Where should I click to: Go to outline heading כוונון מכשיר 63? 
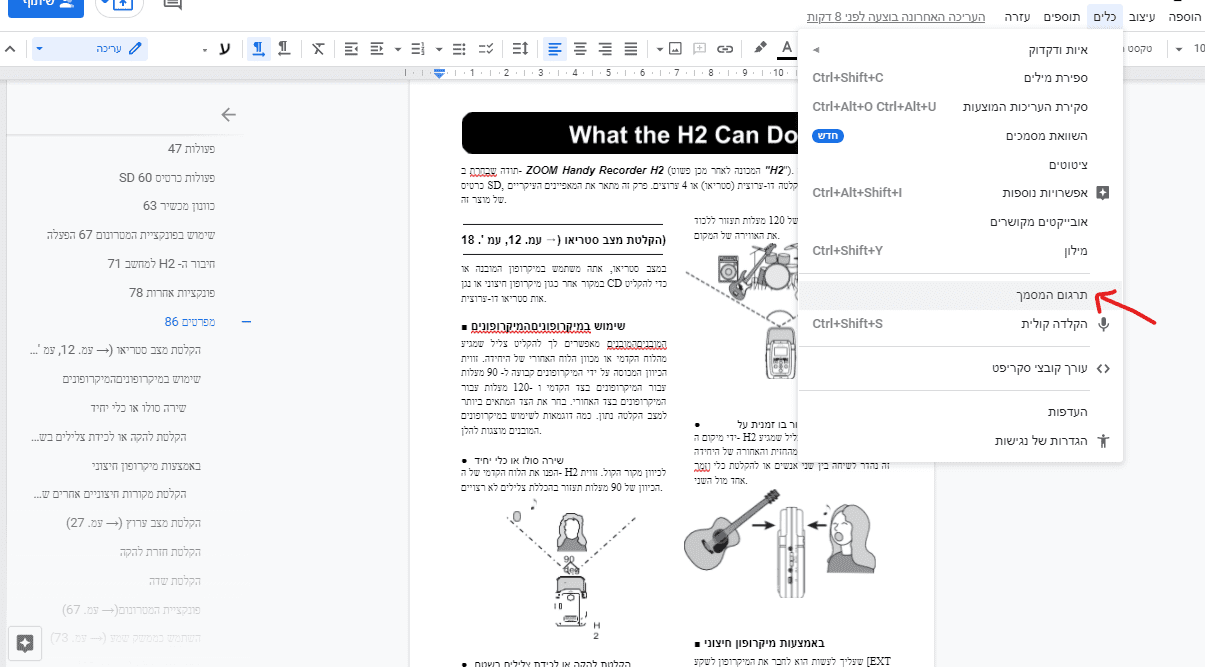coord(179,206)
